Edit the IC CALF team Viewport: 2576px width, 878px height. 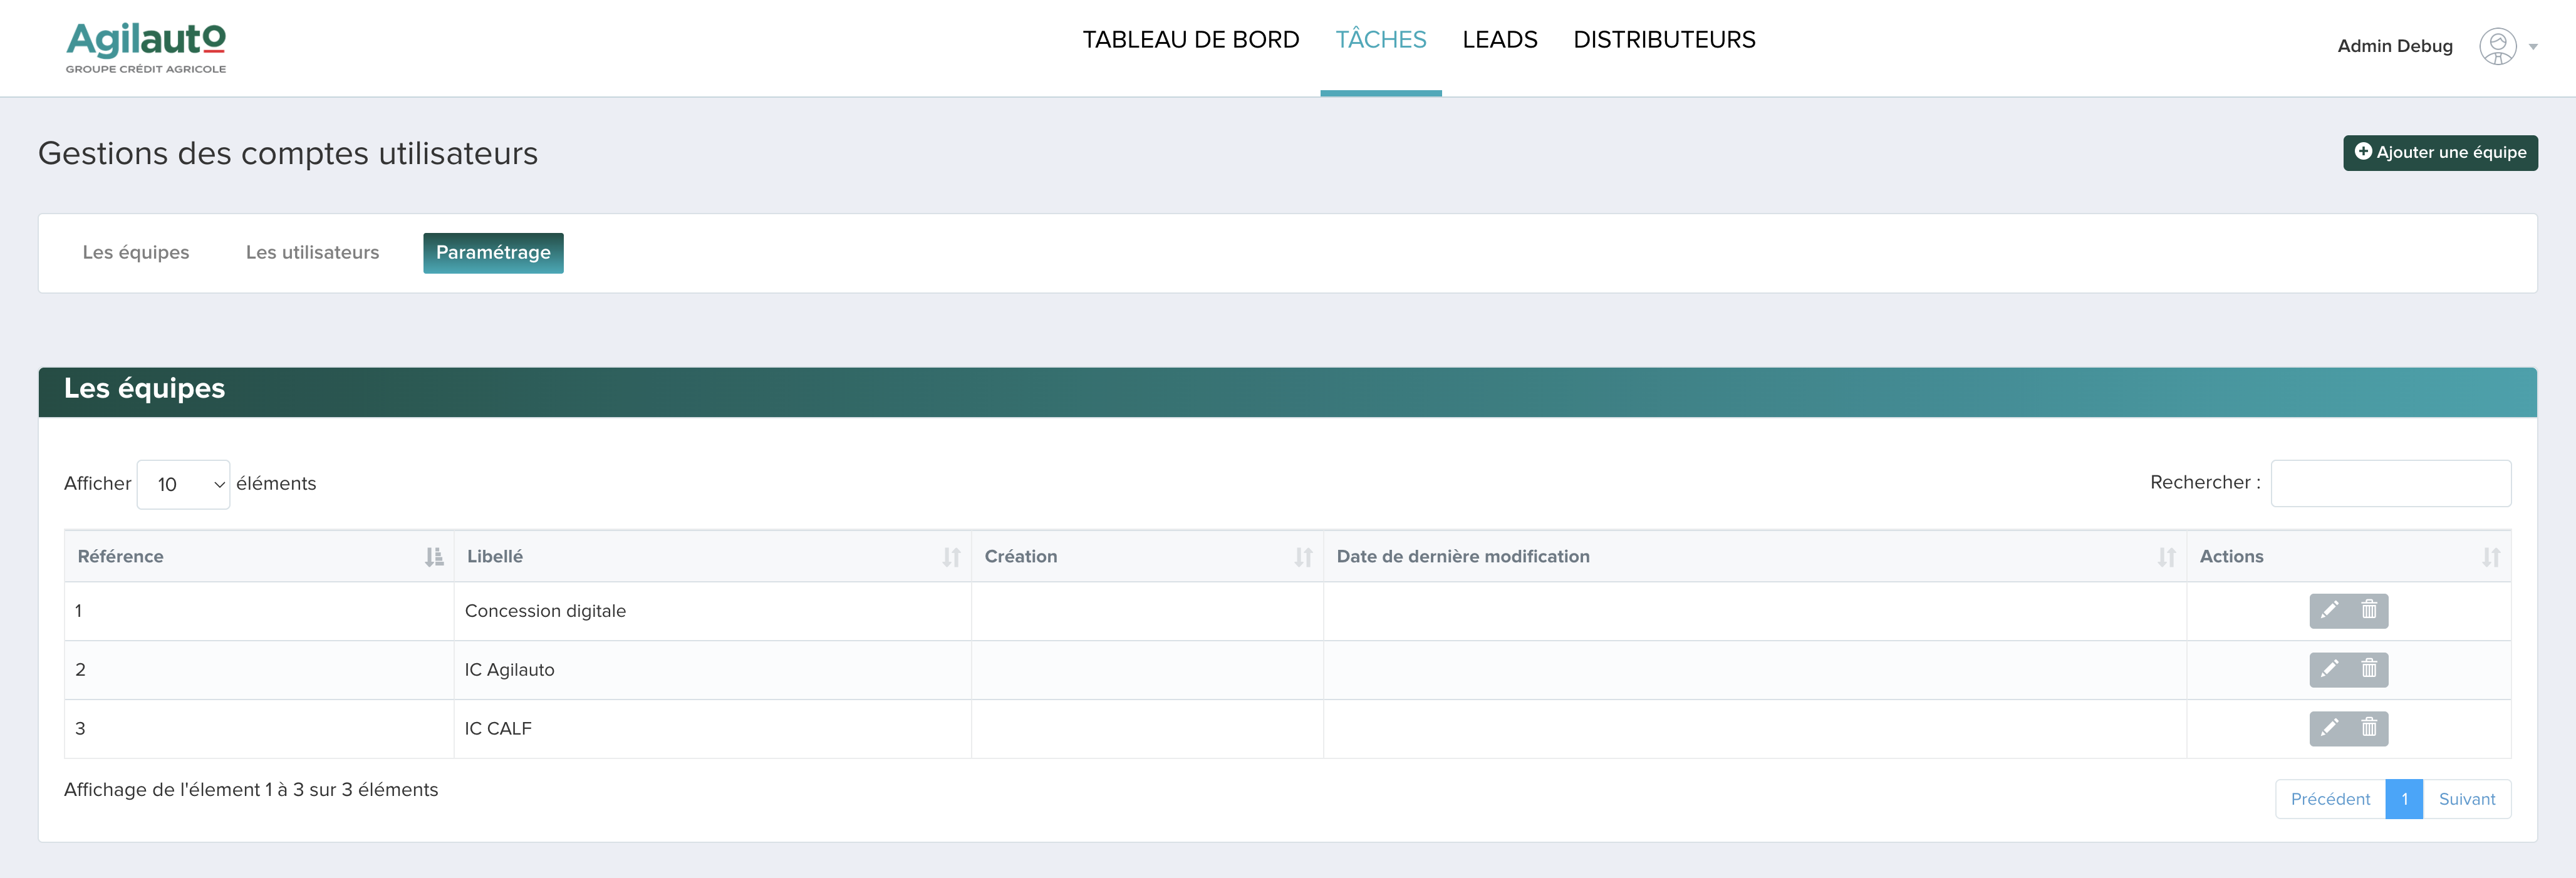[x=2329, y=728]
